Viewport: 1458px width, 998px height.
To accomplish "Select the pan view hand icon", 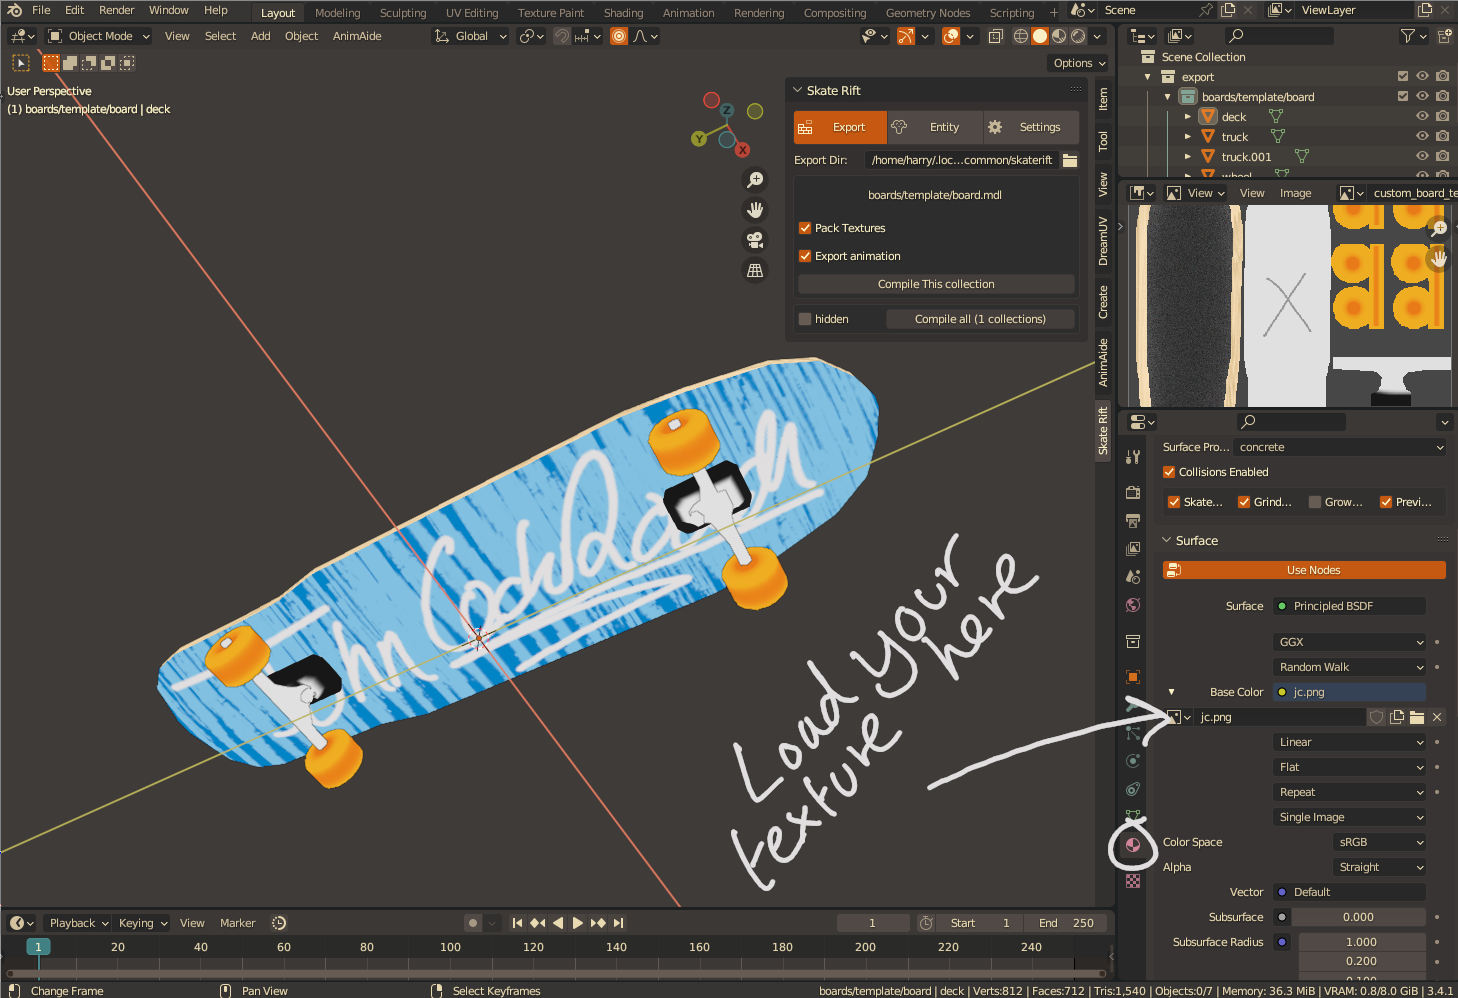I will [755, 210].
